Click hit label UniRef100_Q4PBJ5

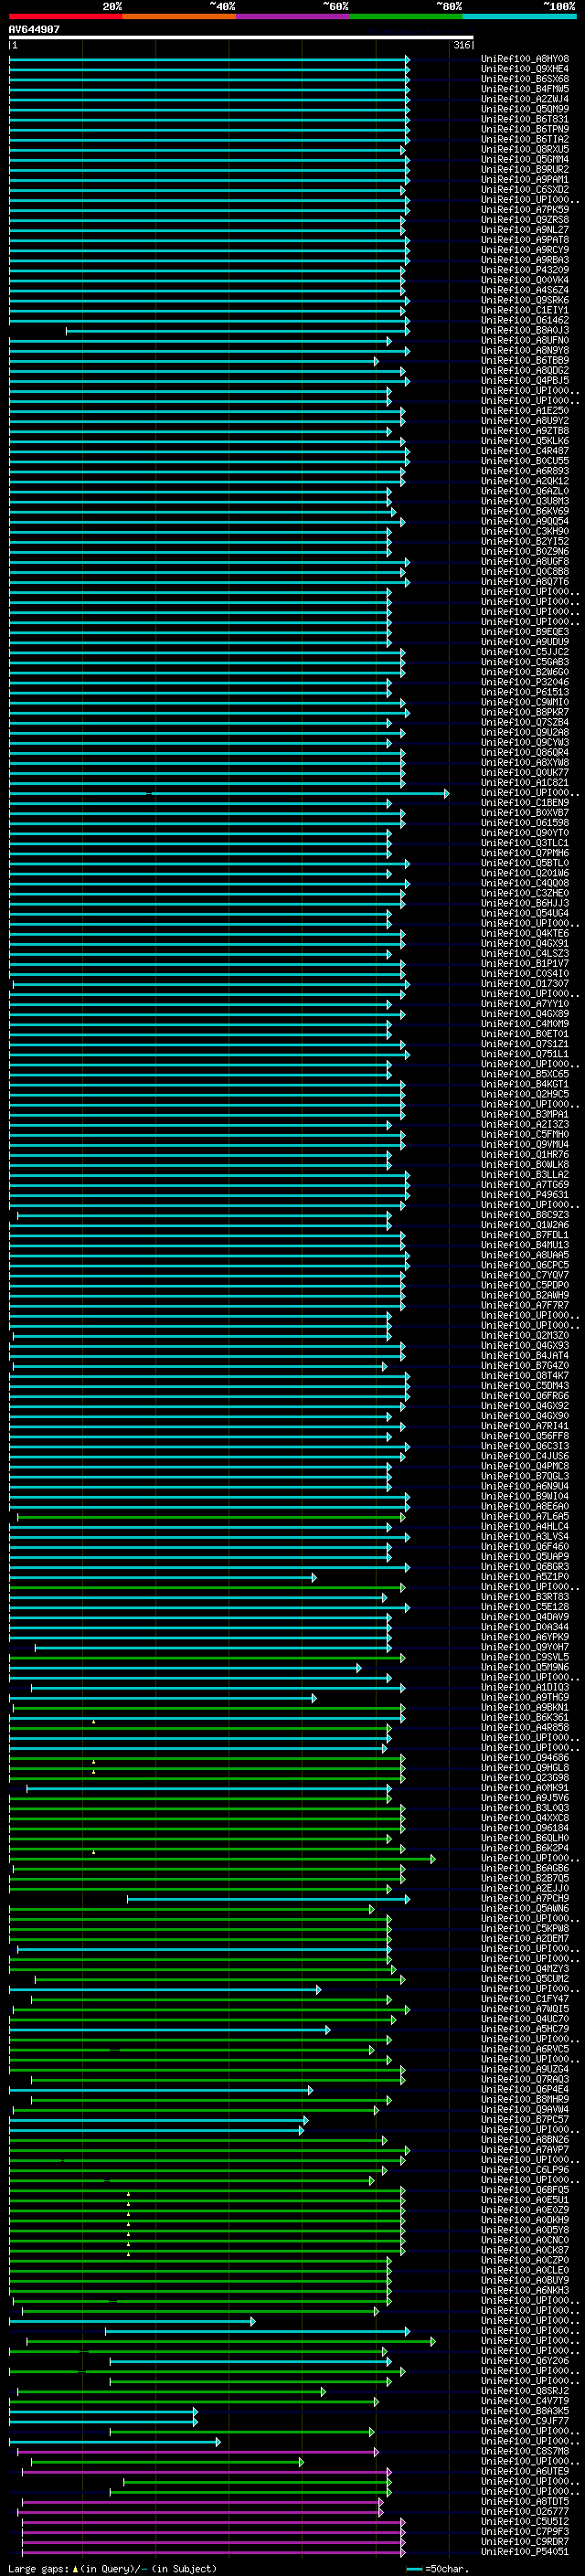coord(525,380)
